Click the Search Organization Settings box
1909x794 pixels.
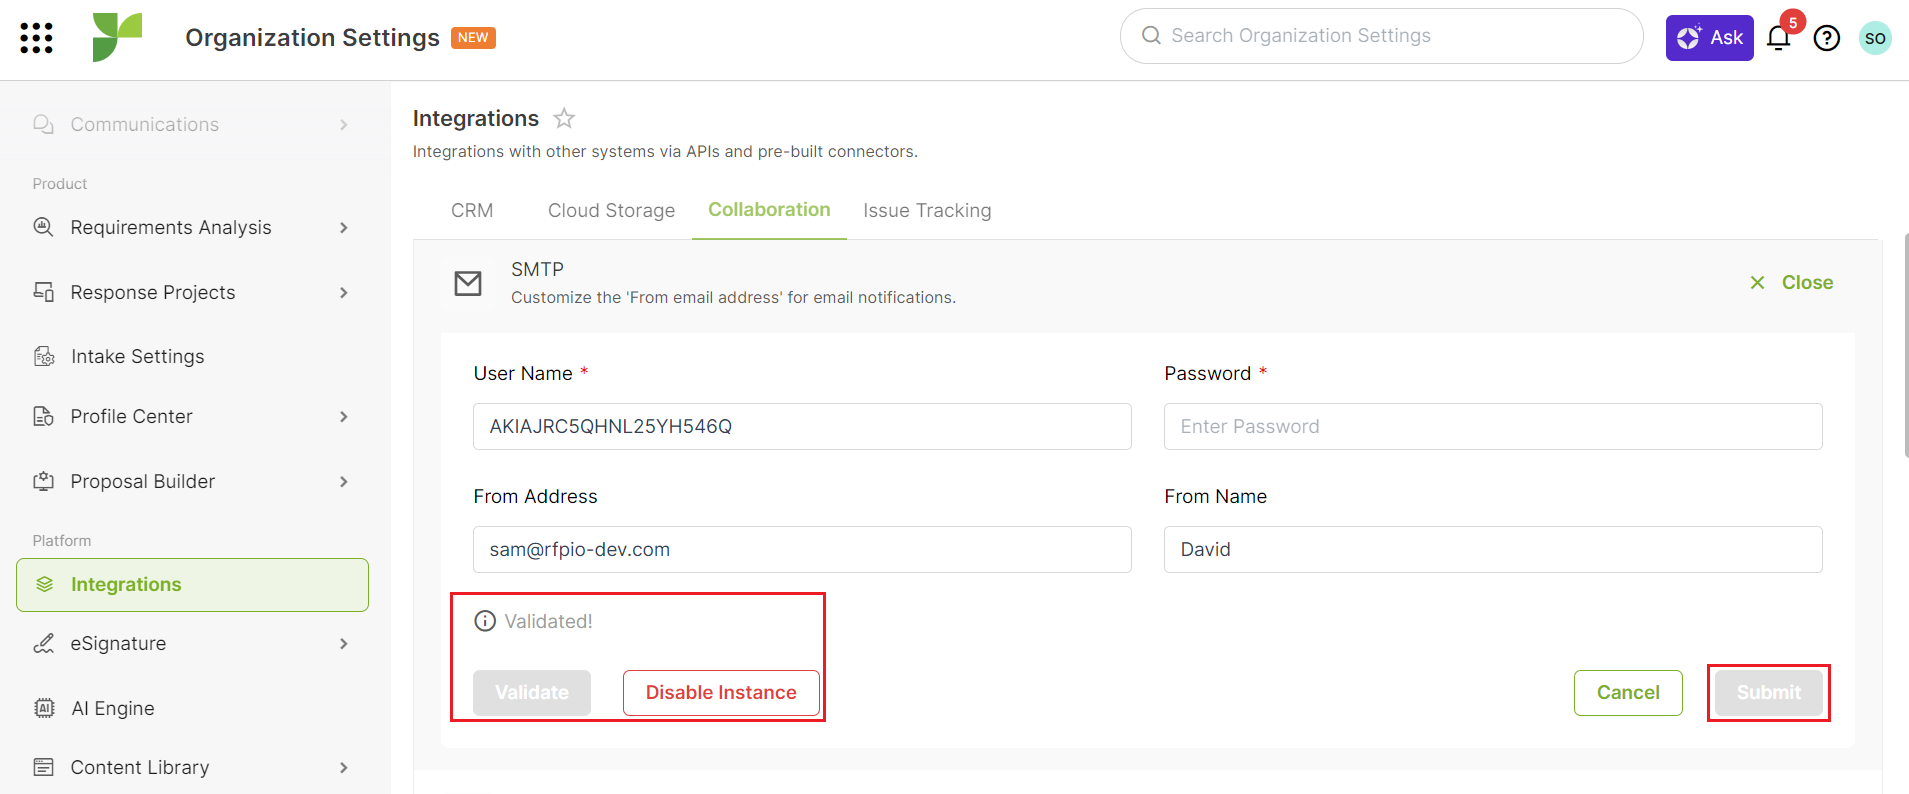pos(1382,36)
